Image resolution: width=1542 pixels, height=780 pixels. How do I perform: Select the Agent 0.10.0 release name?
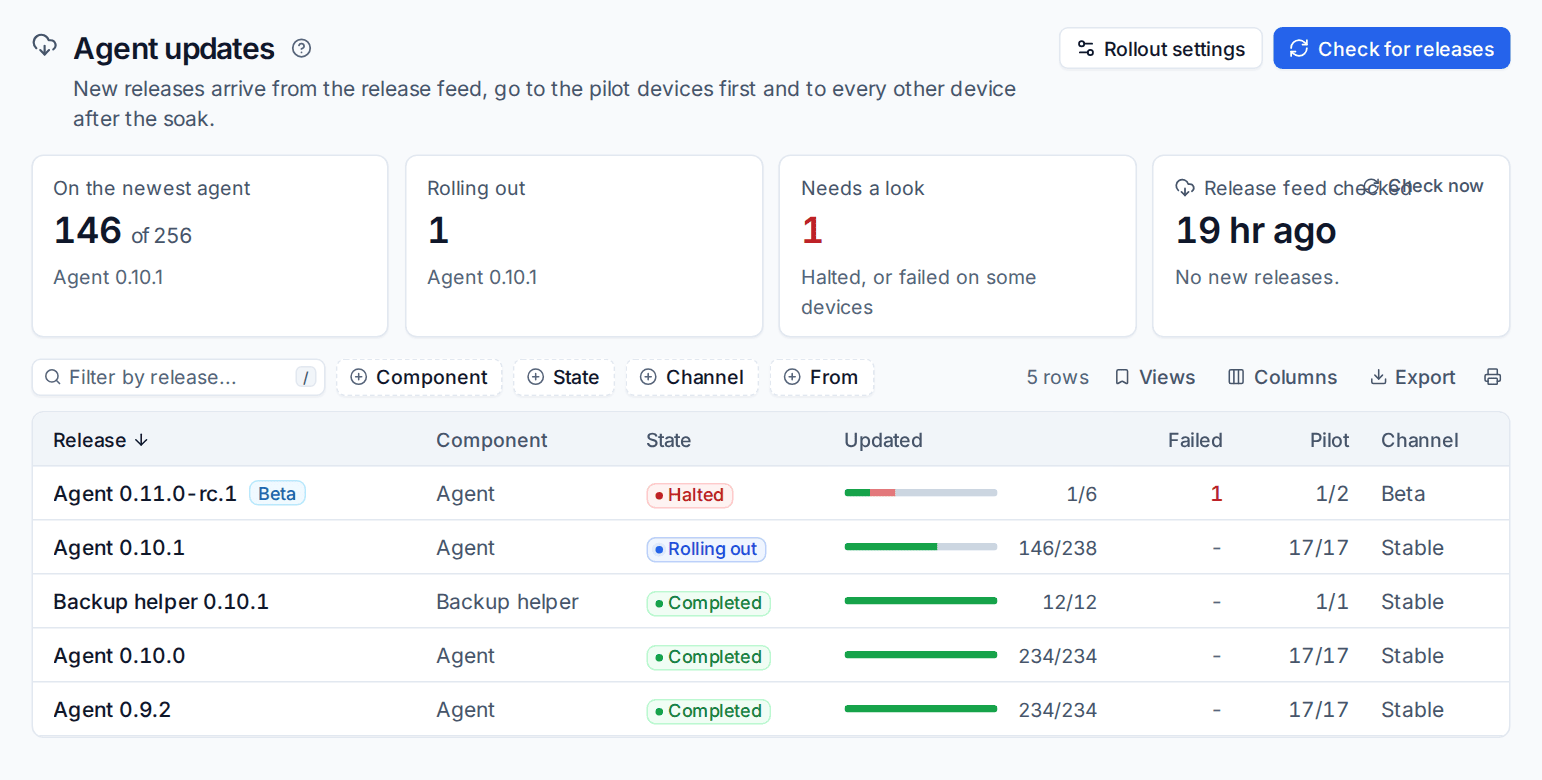(x=119, y=655)
